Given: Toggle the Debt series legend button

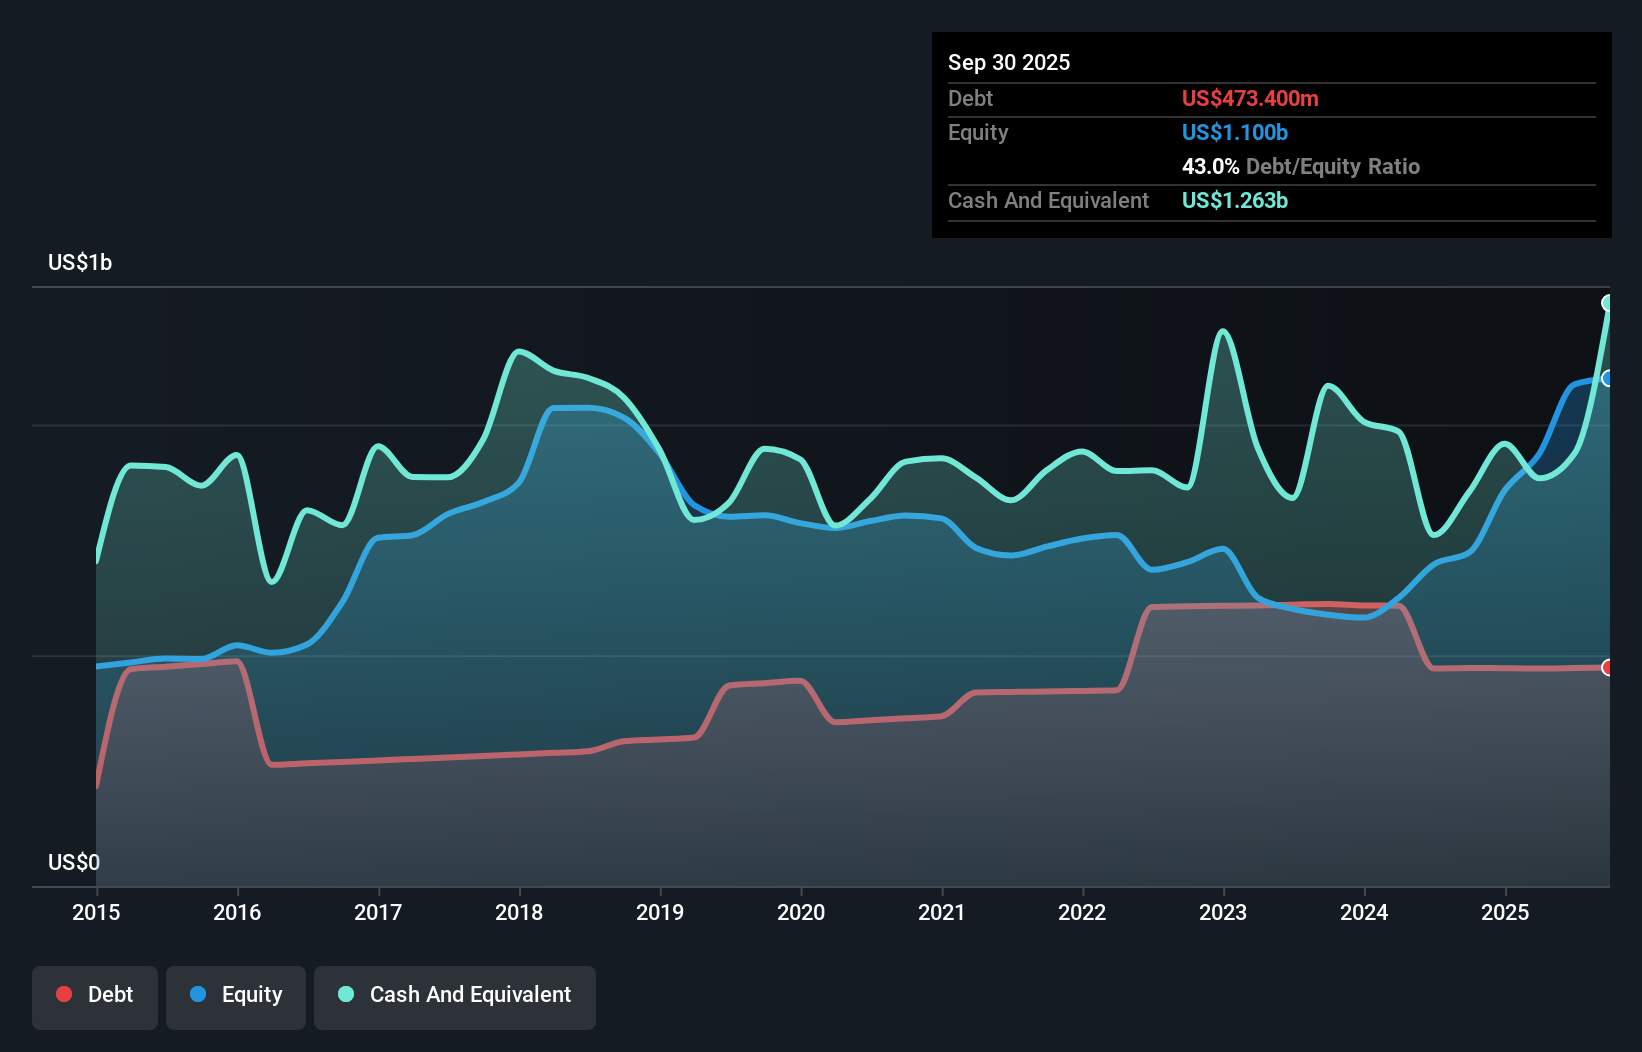Looking at the screenshot, I should click(95, 997).
